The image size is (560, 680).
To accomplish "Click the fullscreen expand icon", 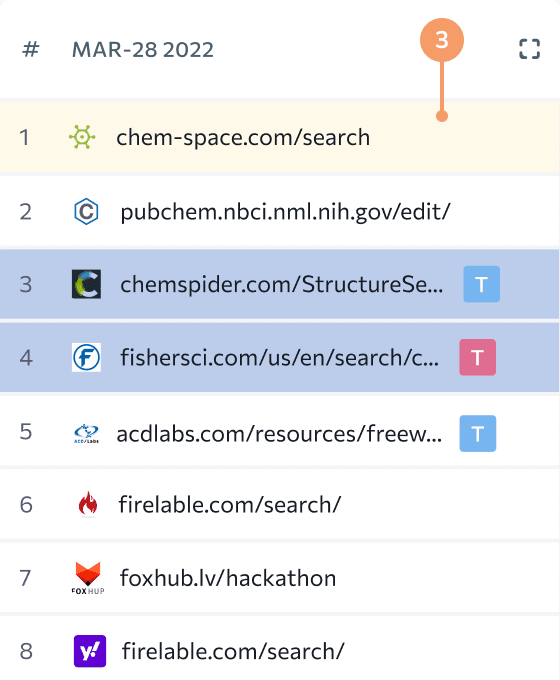I will point(529,49).
